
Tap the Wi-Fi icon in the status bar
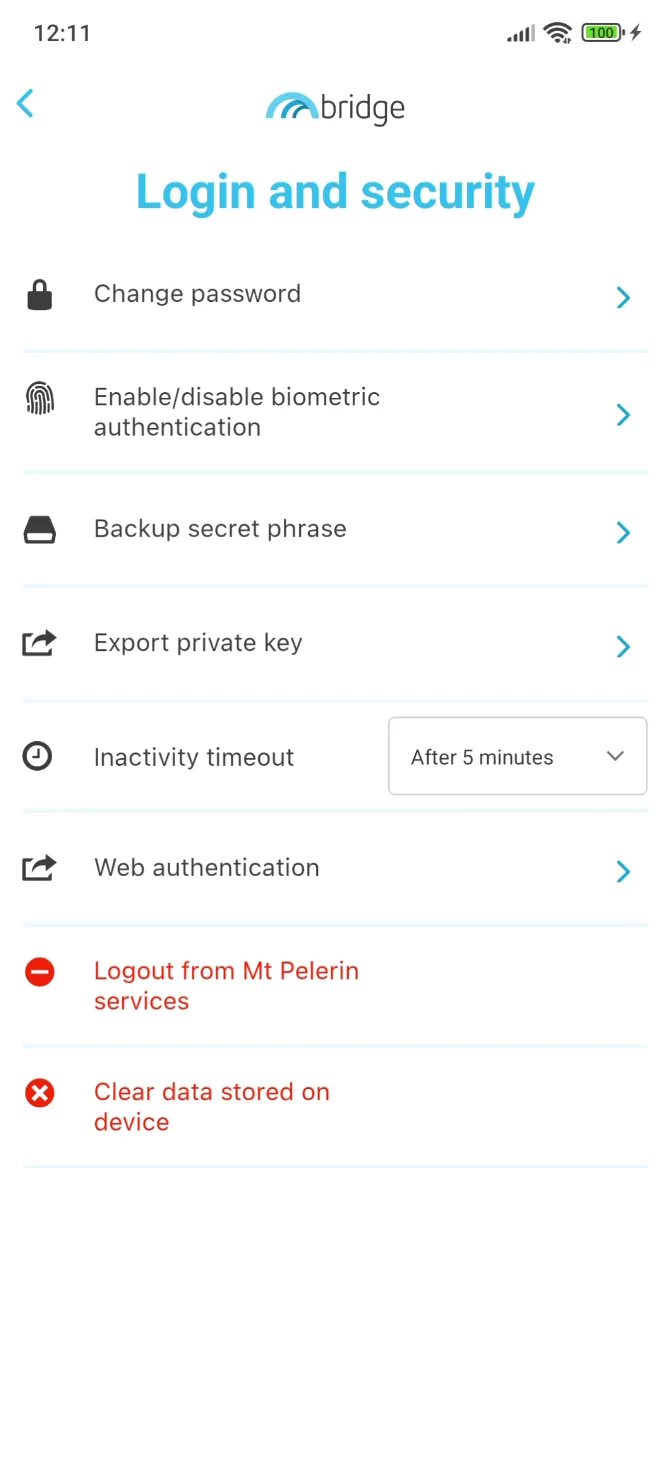[560, 31]
